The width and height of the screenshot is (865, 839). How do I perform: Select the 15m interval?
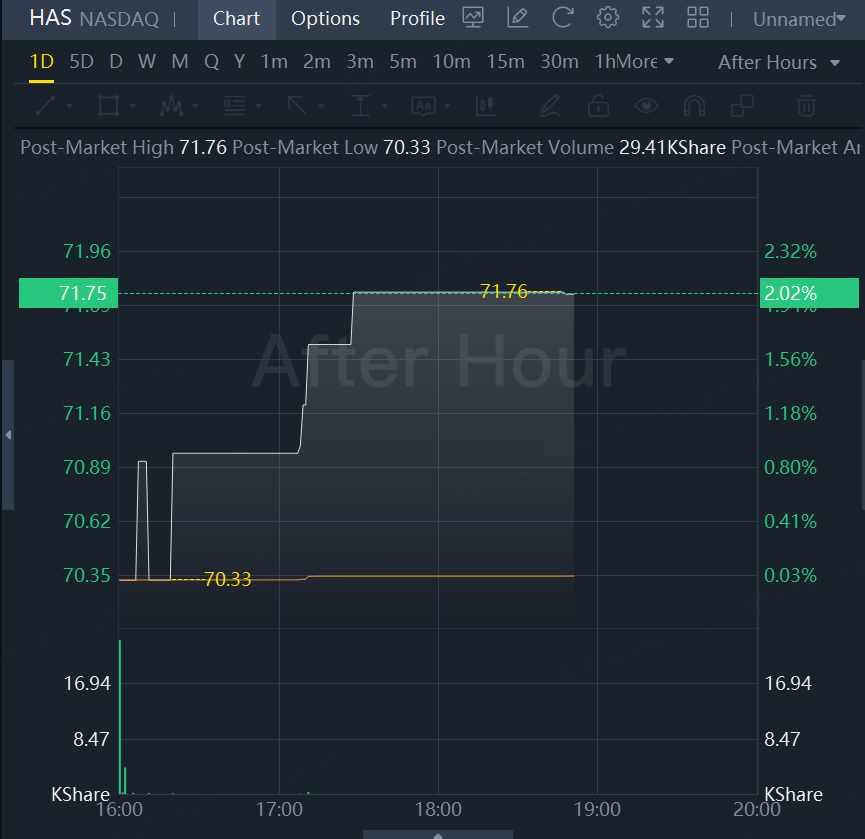[x=505, y=62]
